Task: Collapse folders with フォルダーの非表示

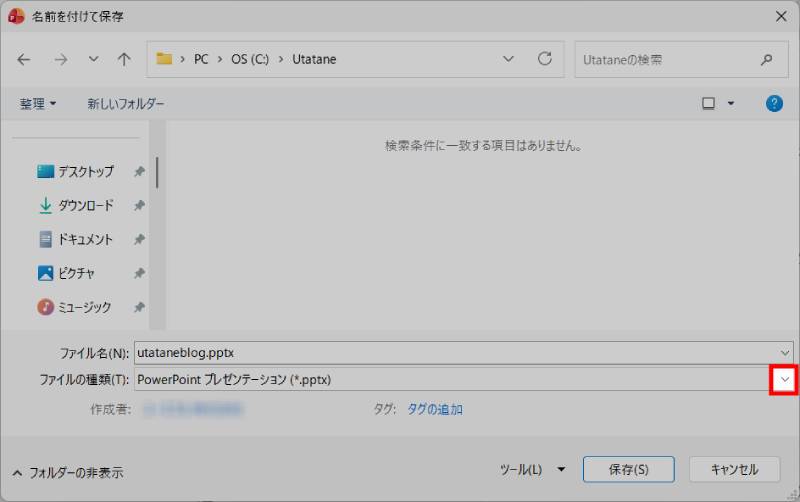Action: tap(68, 473)
